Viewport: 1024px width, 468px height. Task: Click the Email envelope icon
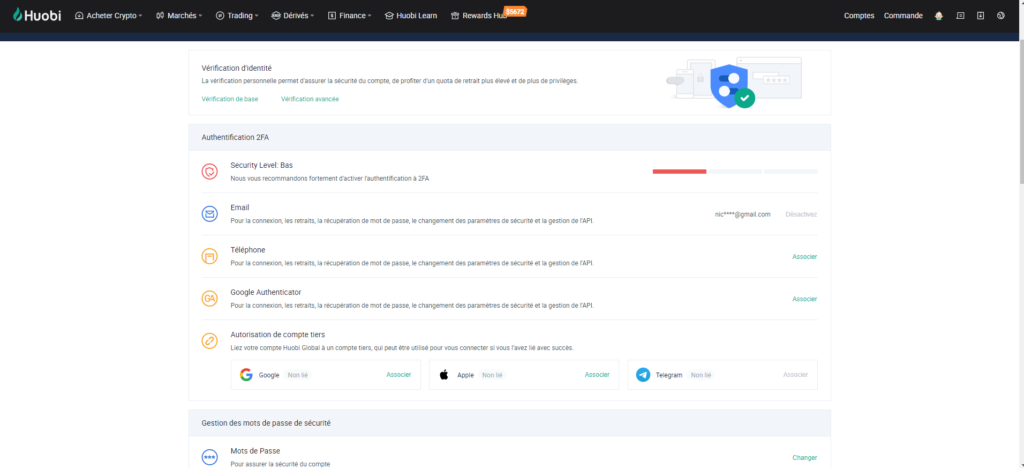(x=209, y=214)
